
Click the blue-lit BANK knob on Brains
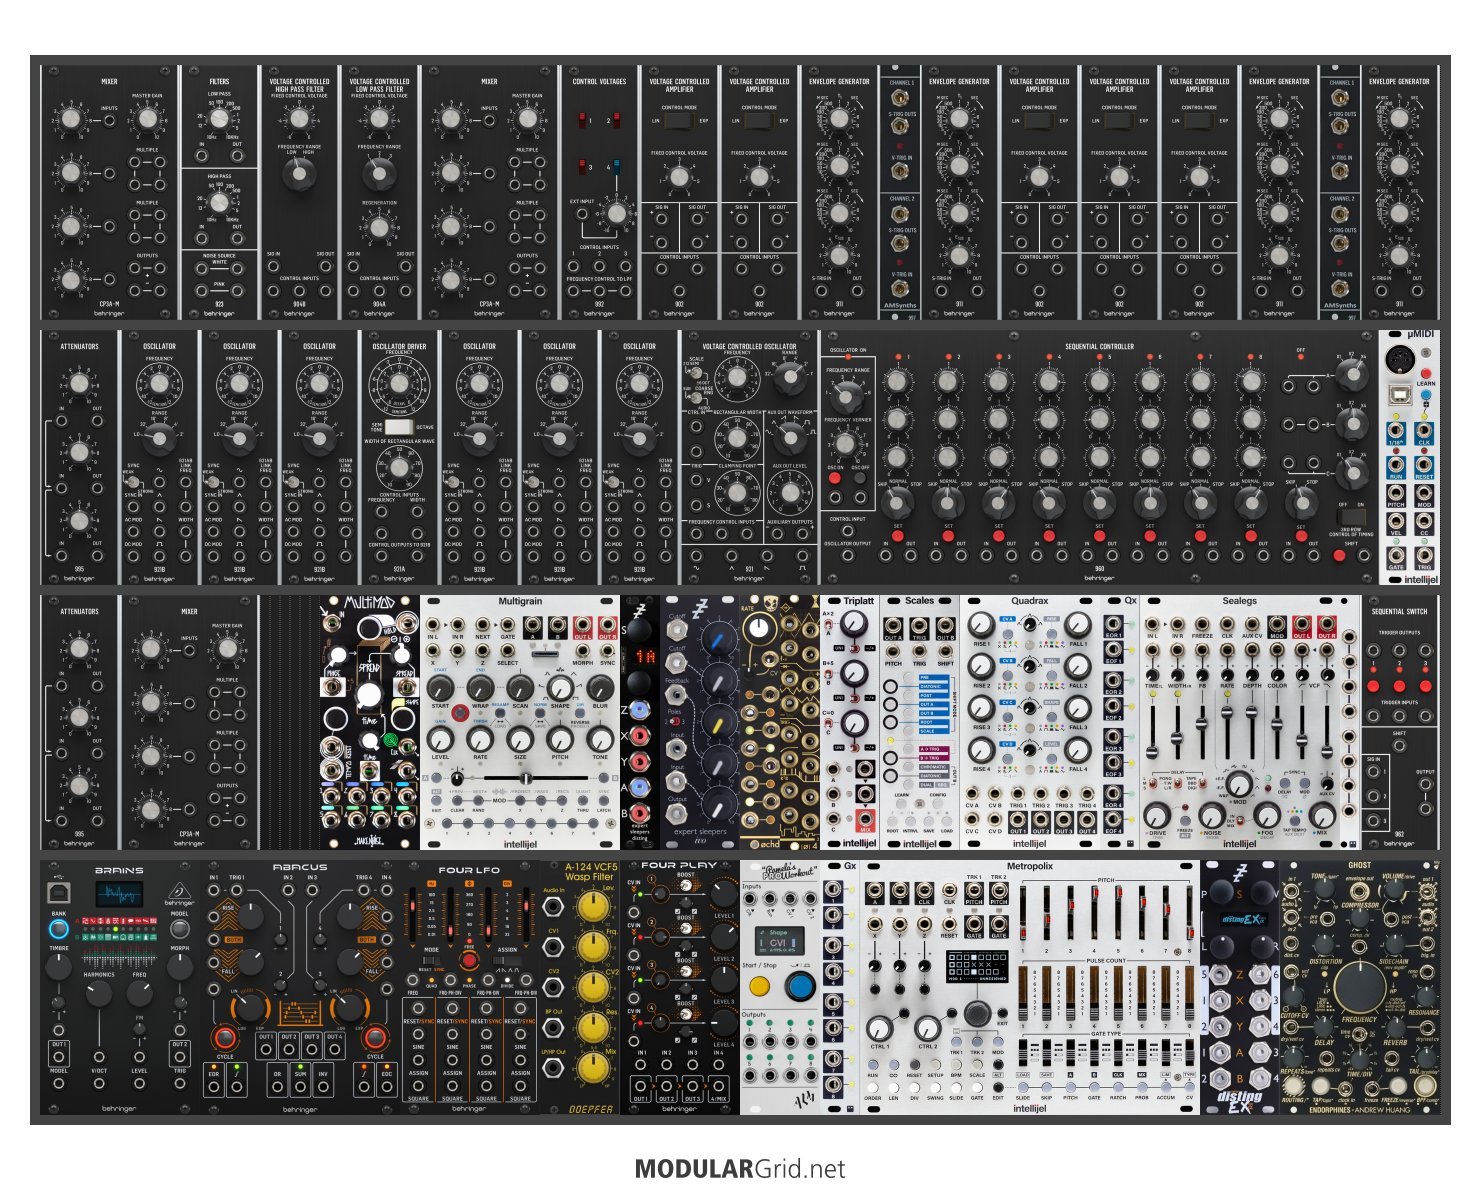(x=59, y=928)
